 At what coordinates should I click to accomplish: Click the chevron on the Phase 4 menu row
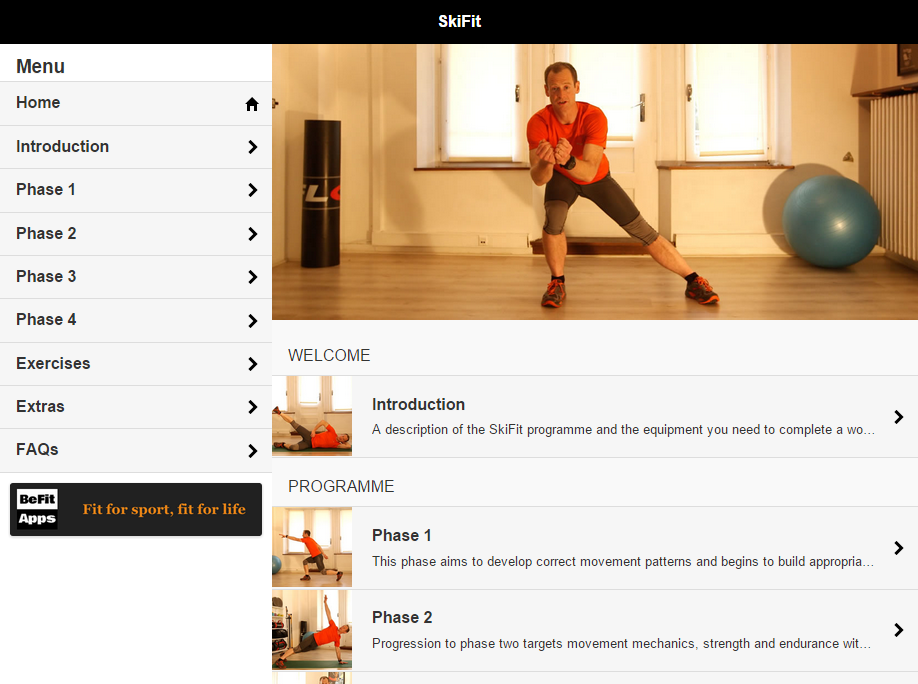[x=252, y=321]
